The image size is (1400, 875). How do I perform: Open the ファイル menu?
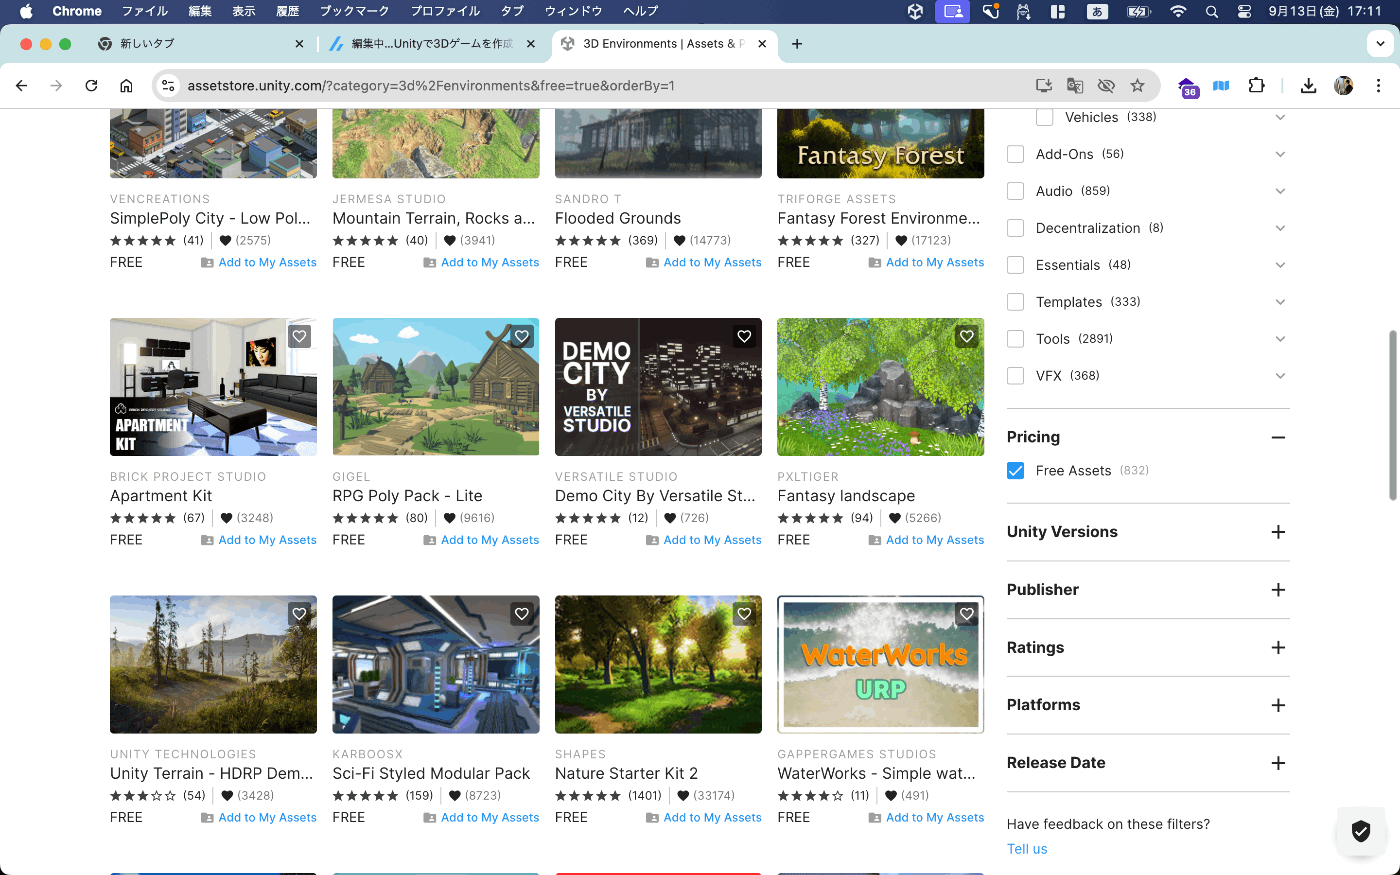tap(145, 12)
